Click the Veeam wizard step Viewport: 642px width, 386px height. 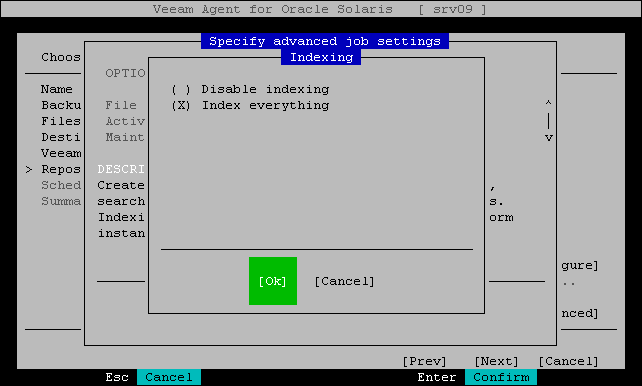tap(61, 153)
